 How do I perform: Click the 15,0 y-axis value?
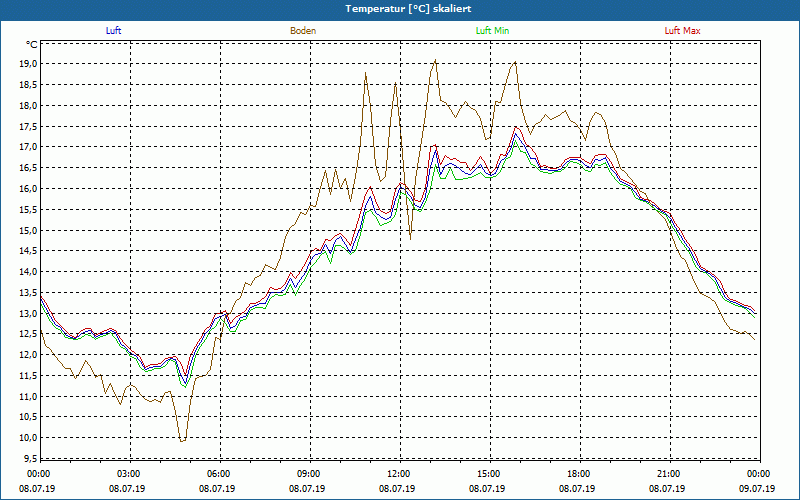(28, 230)
